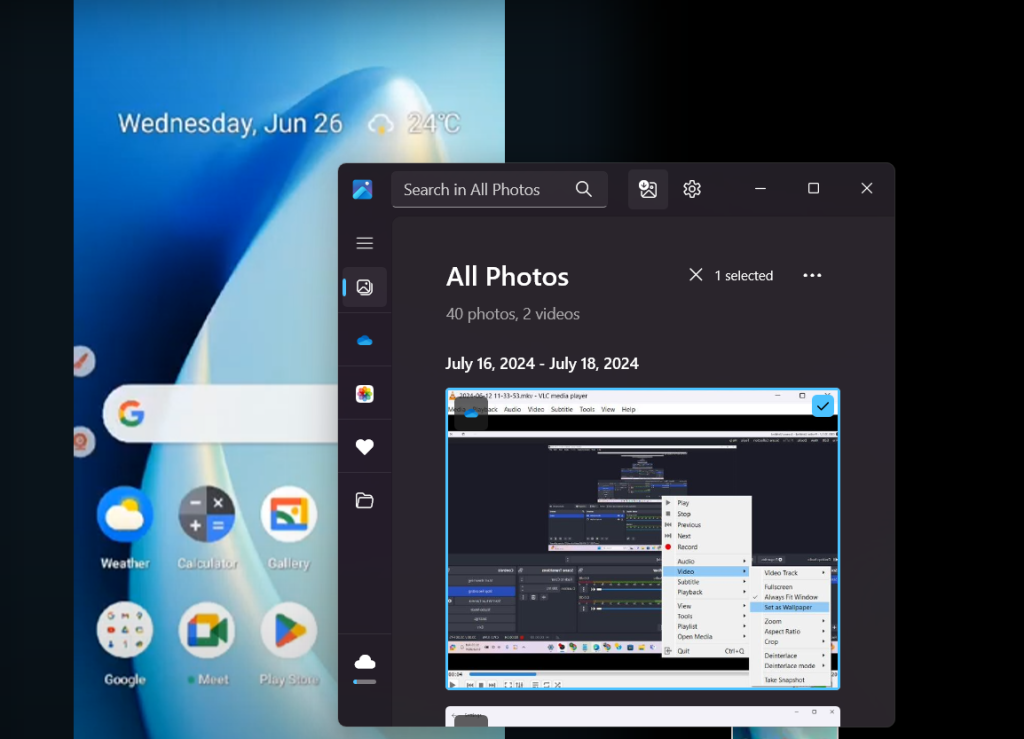Tap the 'Wednesday, Jun 26' date widget
This screenshot has width=1024, height=739.
[x=230, y=124]
